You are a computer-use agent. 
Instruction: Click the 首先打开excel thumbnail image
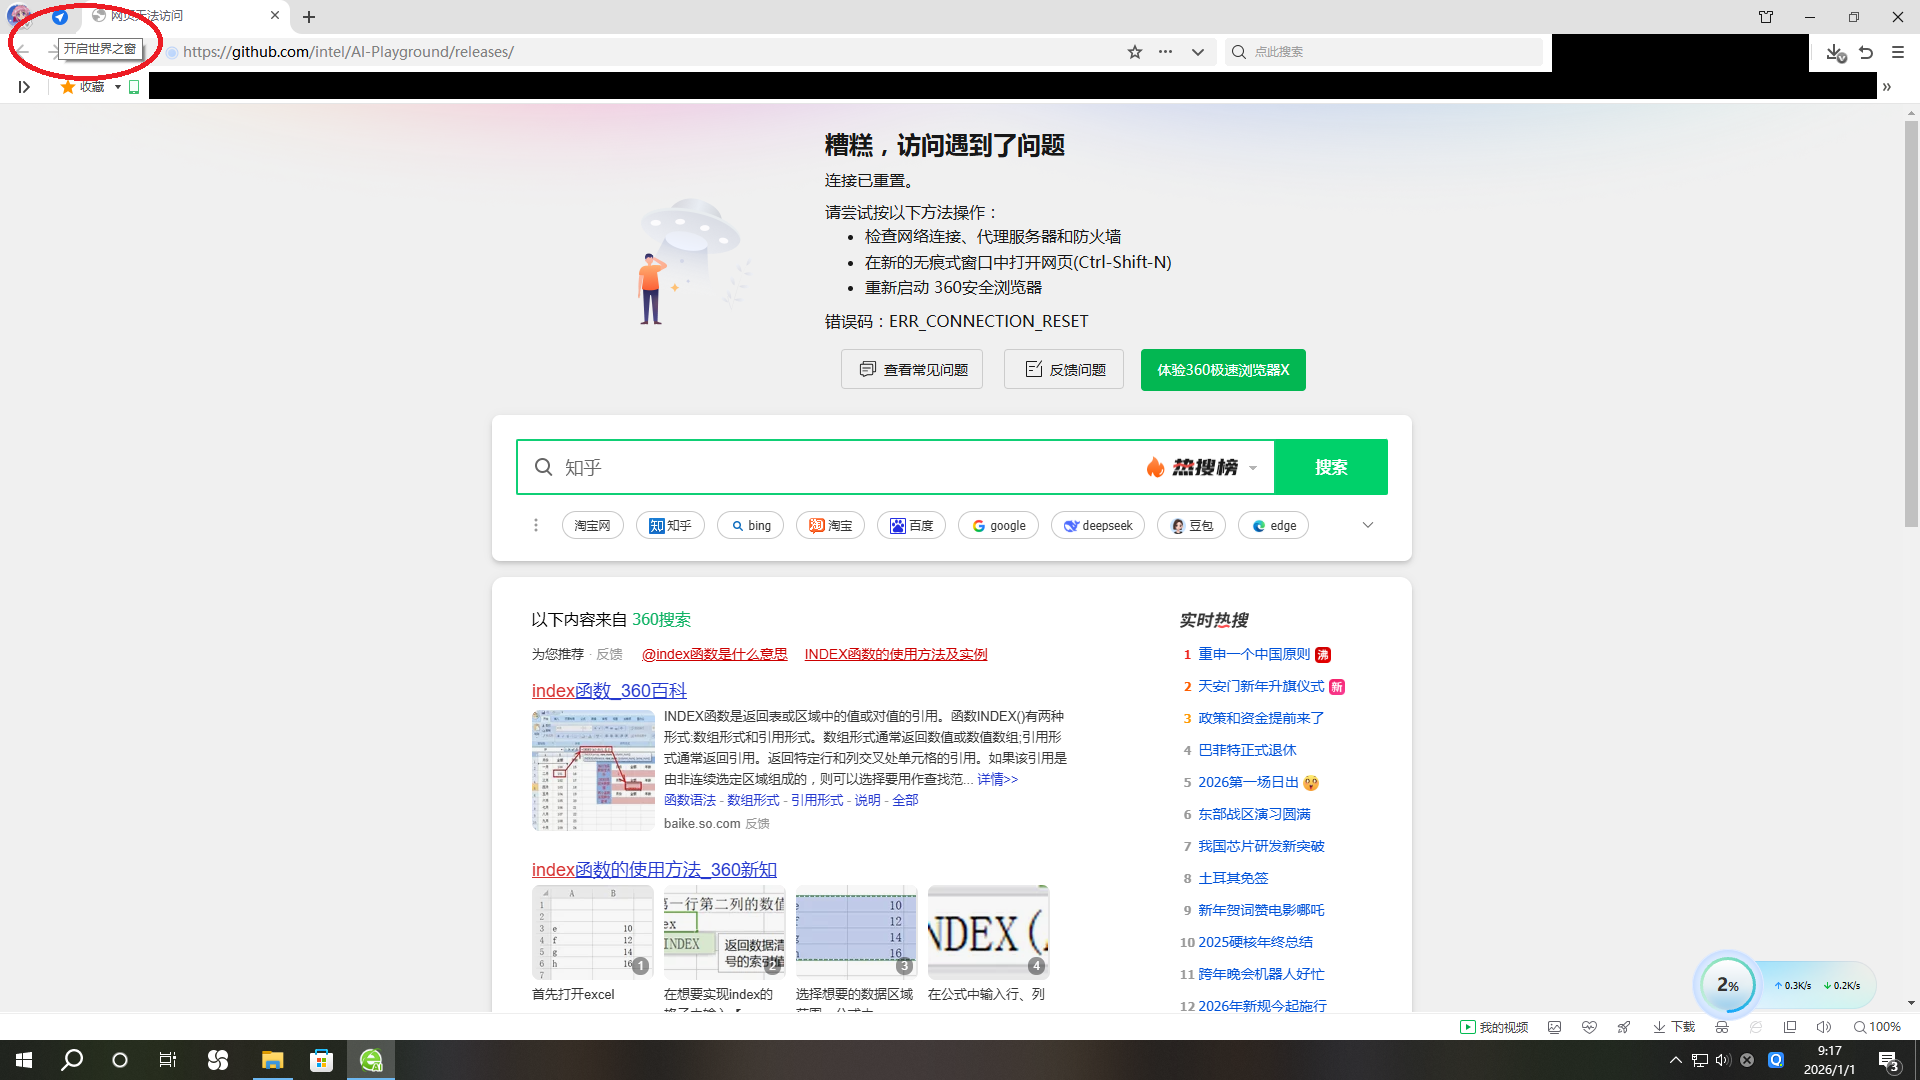pos(593,932)
